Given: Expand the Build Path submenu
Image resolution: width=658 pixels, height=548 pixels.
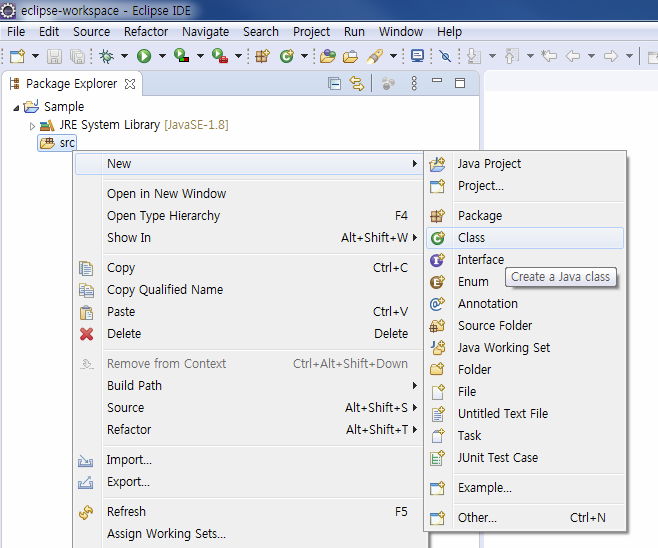Looking at the screenshot, I should pos(248,386).
